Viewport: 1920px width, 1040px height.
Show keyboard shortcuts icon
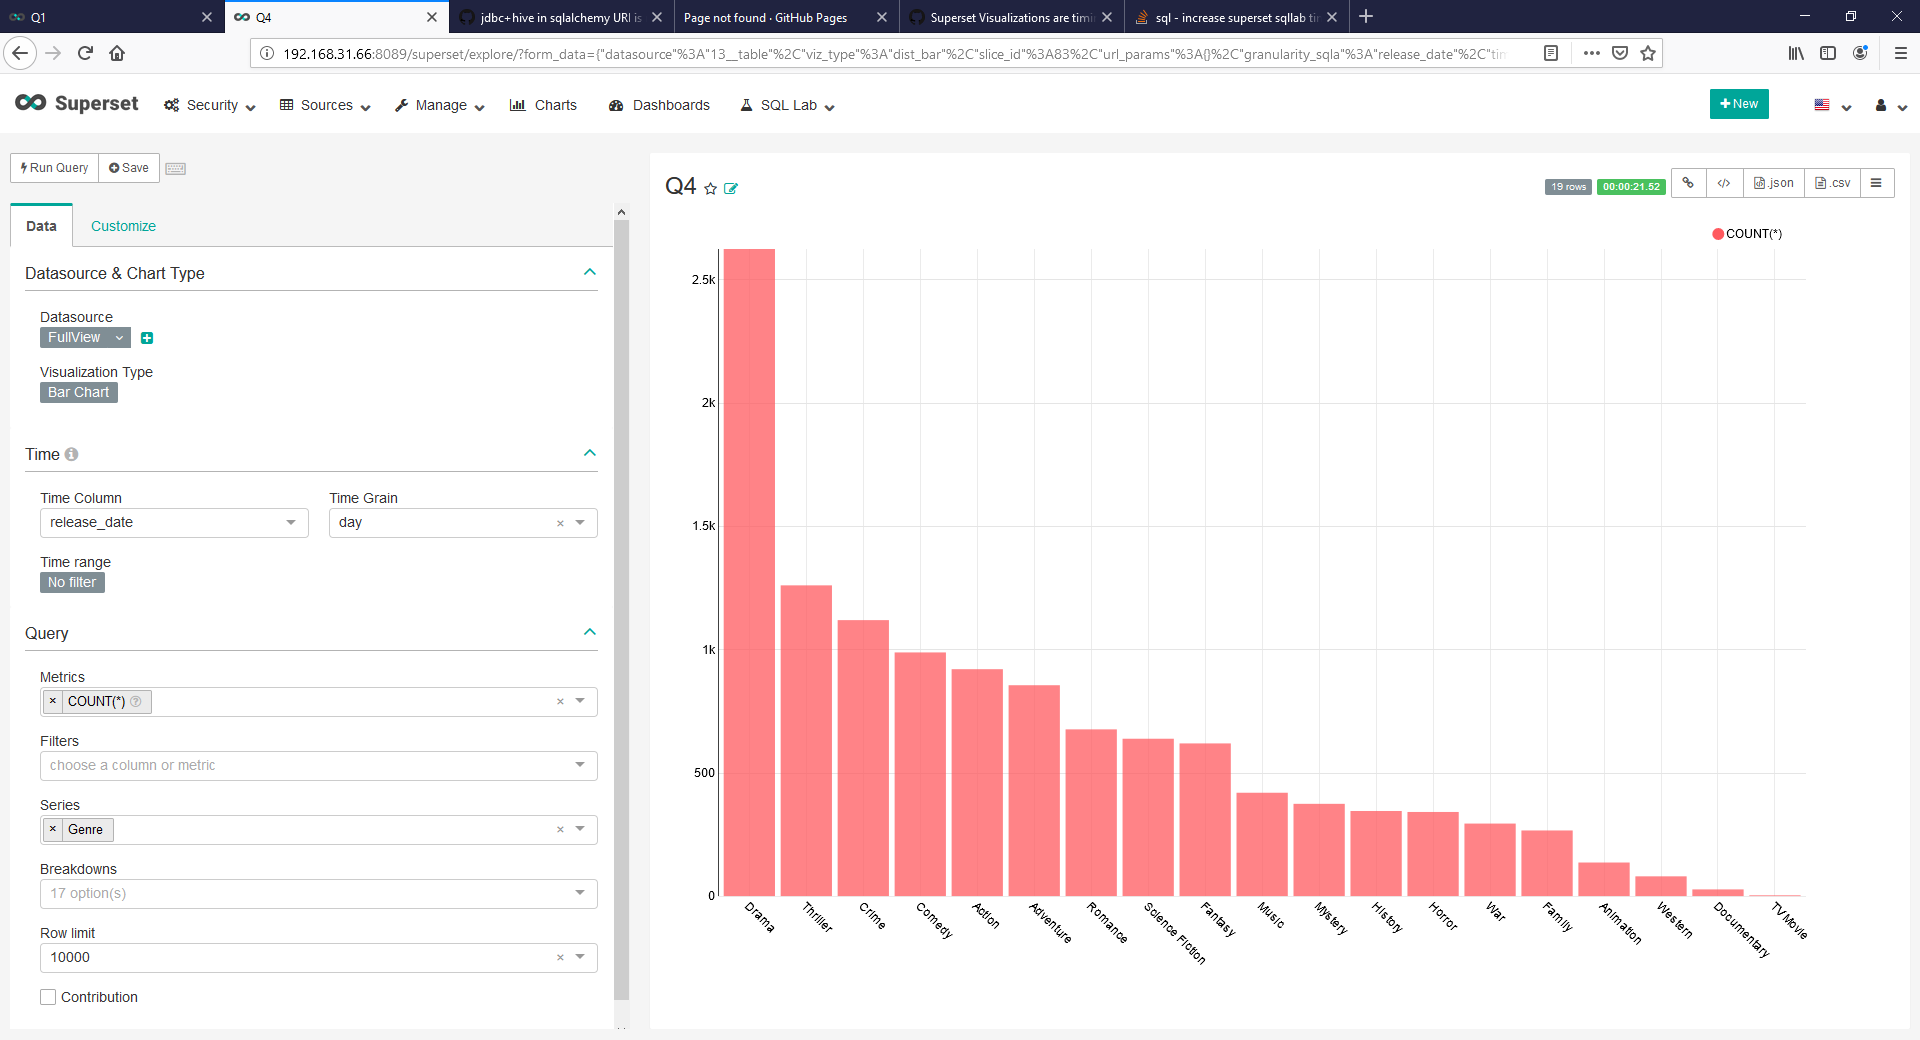[176, 169]
